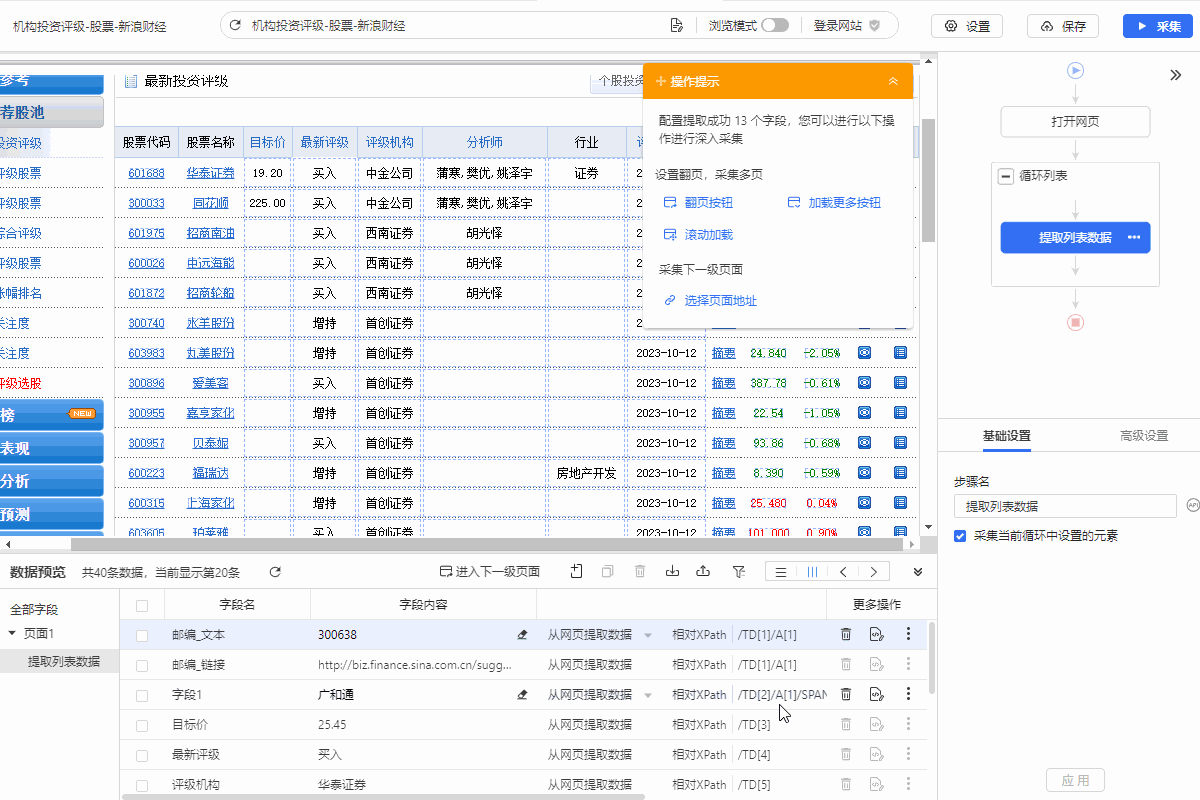Toggle 采集当前循环中设置的元素 checkbox
Screen dimensions: 1200x800
(960, 536)
